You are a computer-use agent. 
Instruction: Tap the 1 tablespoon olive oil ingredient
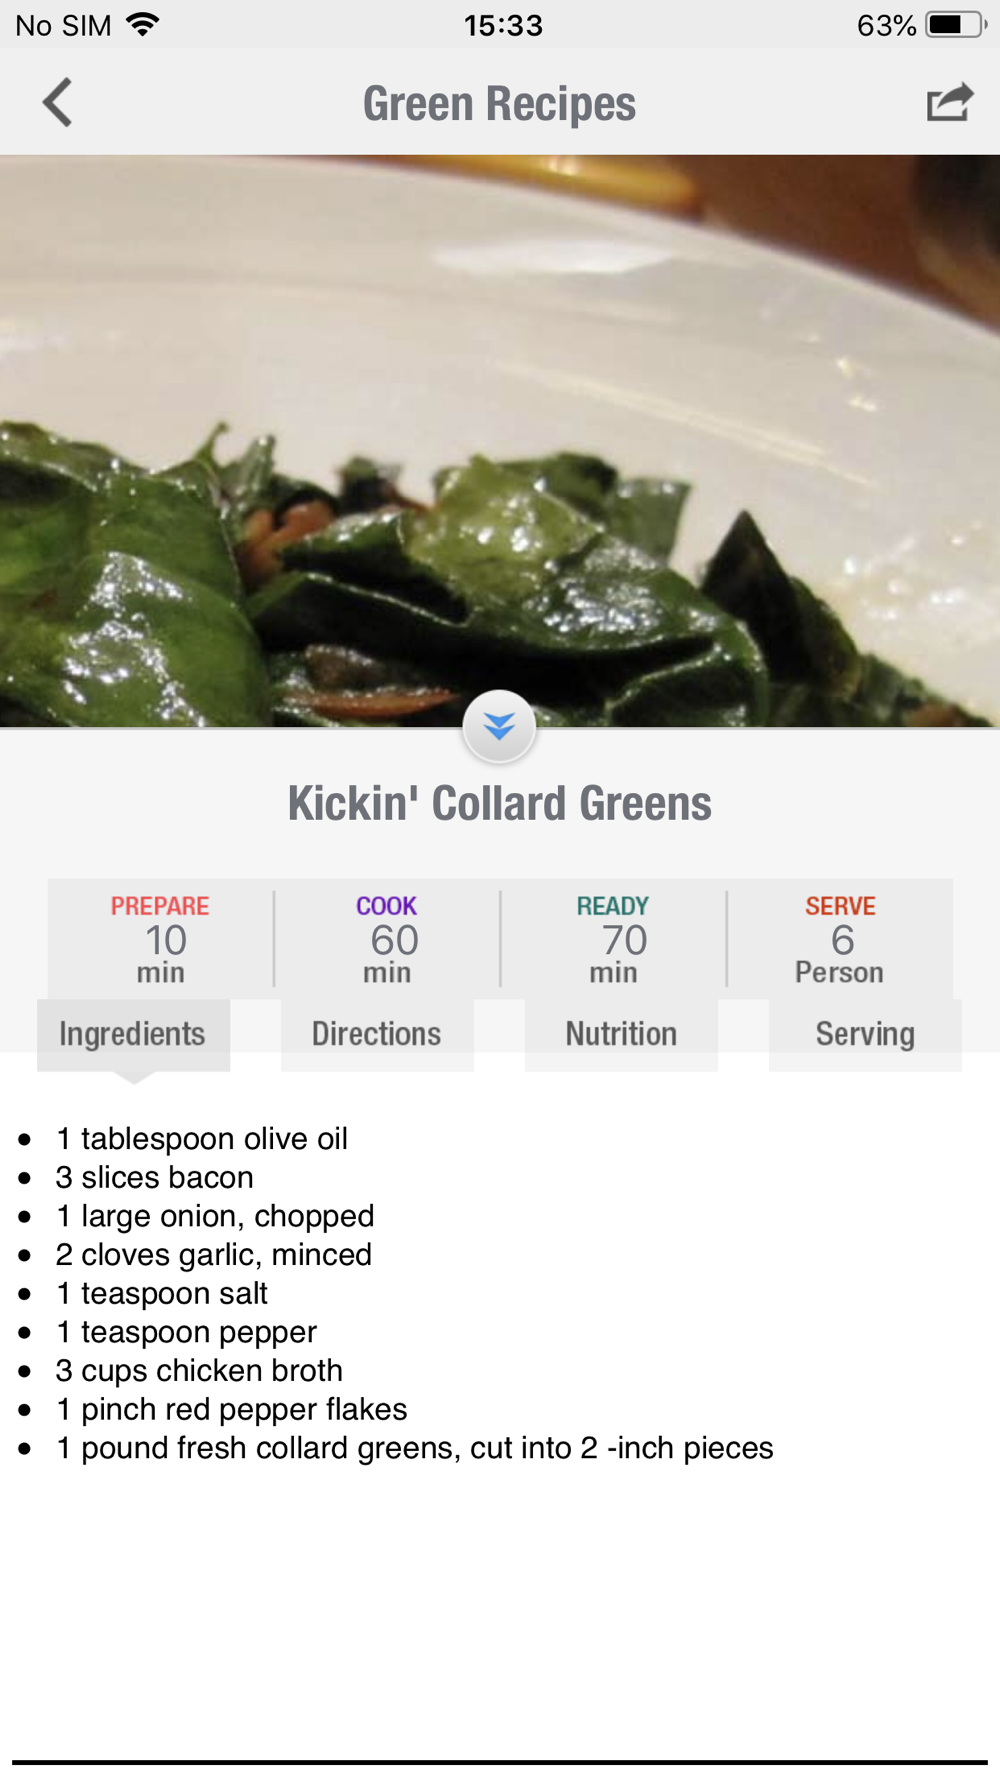pos(202,1138)
